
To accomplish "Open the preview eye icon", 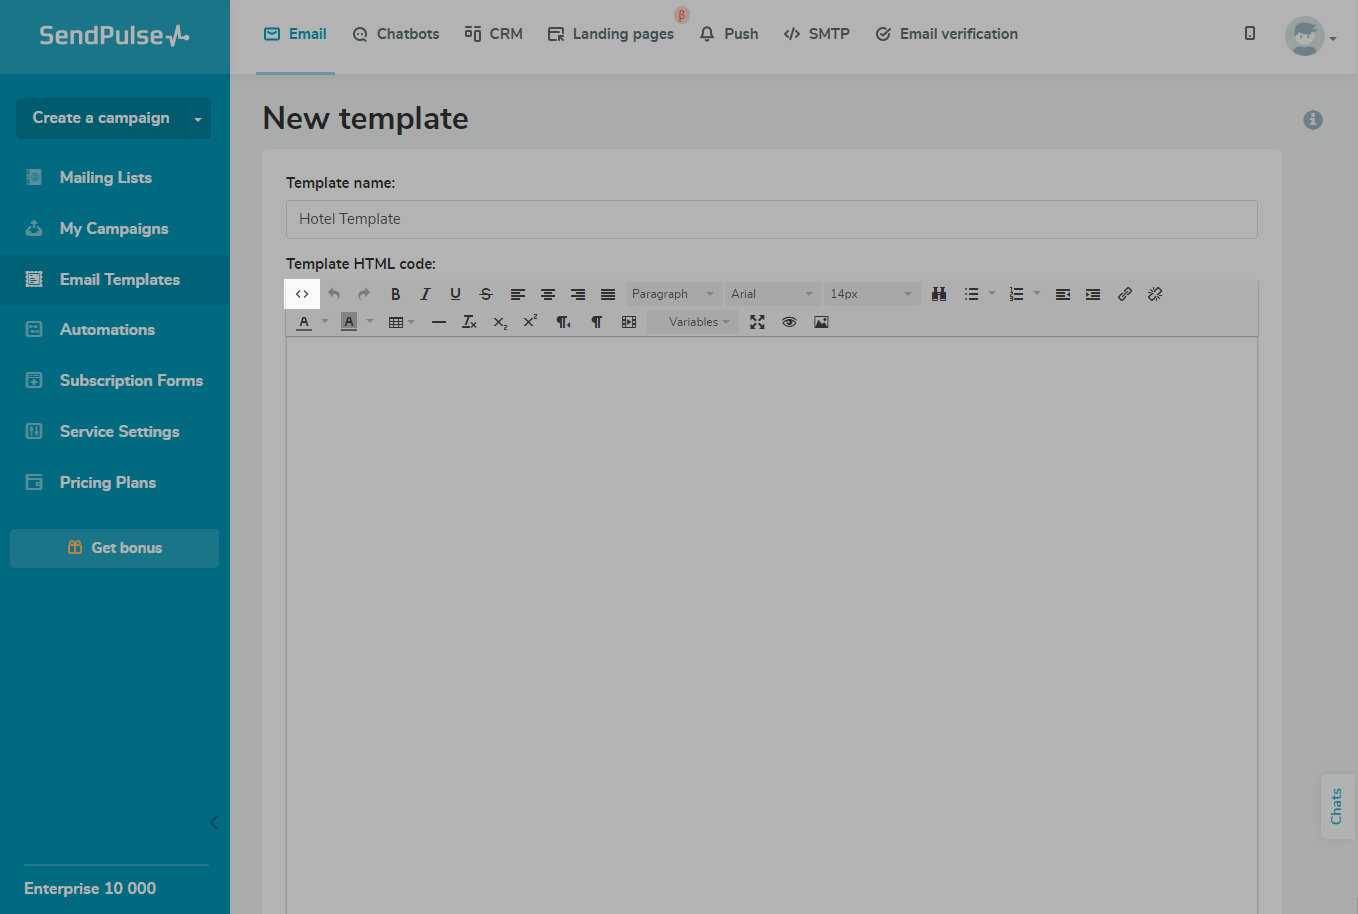I will point(789,322).
